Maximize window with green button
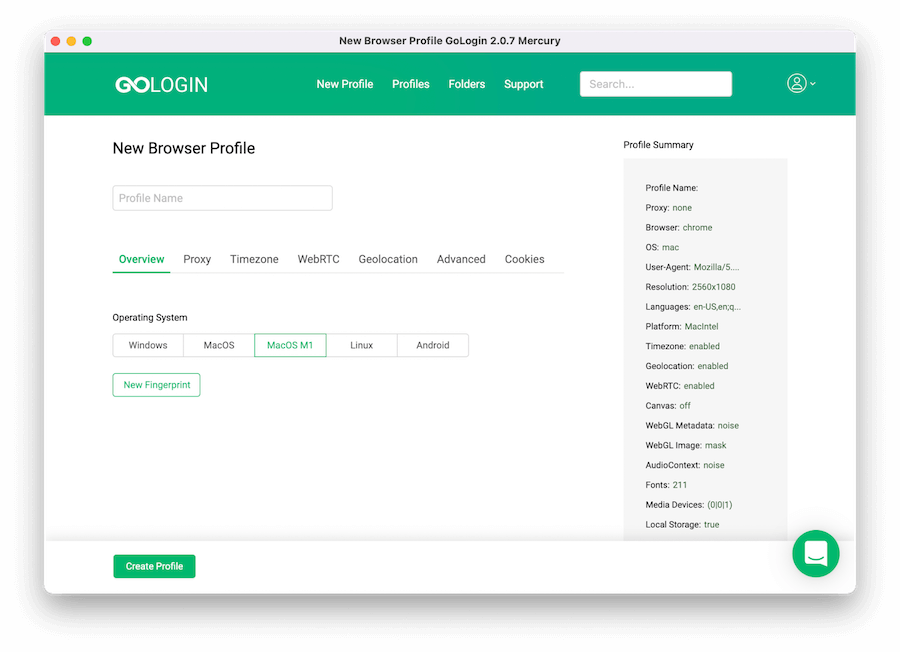 pyautogui.click(x=87, y=41)
